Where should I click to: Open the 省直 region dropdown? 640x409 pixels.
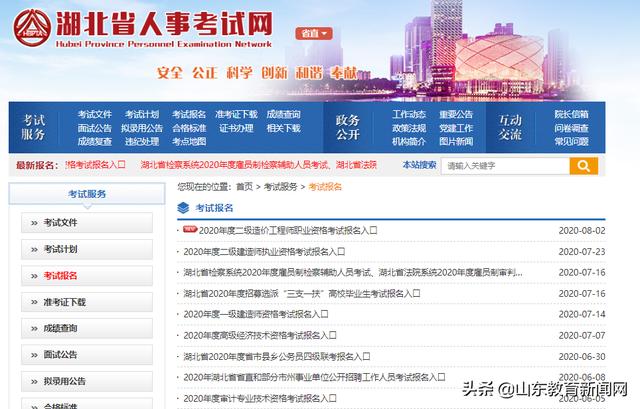pos(313,33)
